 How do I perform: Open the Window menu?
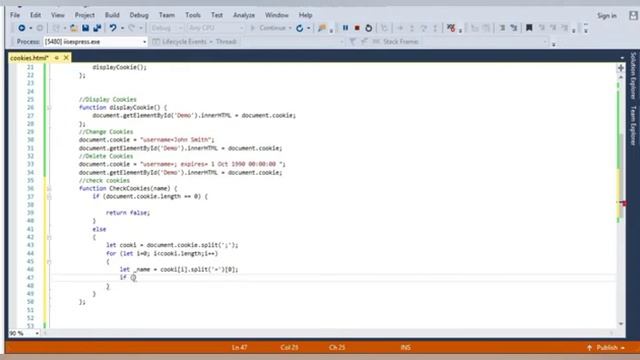[x=276, y=15]
